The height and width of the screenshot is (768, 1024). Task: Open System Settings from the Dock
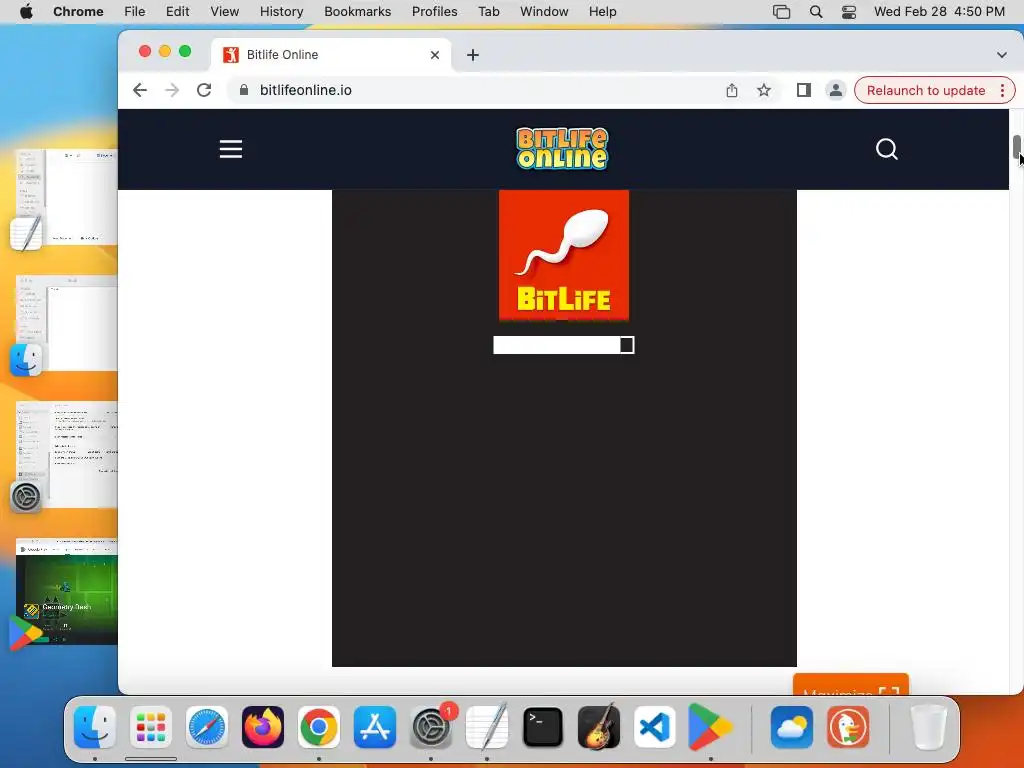click(431, 727)
